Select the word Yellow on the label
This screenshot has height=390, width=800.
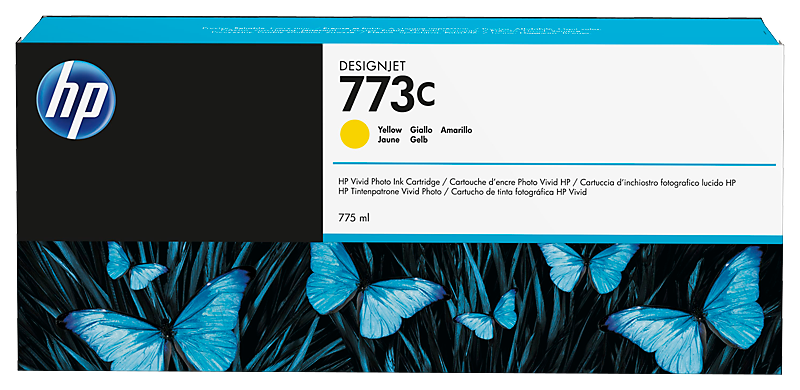click(390, 130)
